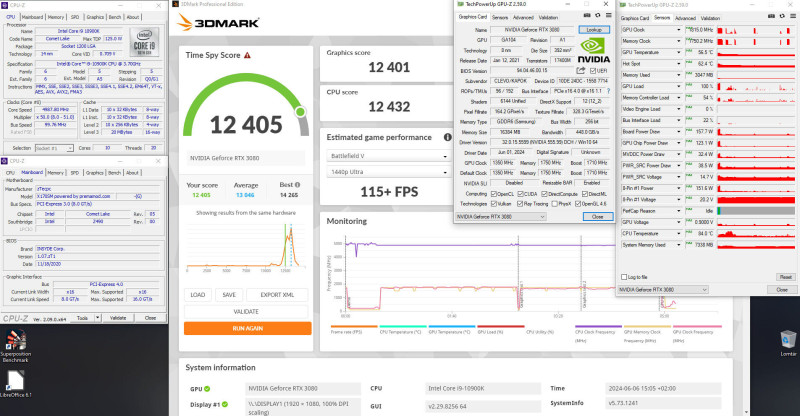The image size is (800, 416).
Task: Click the green verified icon beside GPU label
Action: coord(207,388)
